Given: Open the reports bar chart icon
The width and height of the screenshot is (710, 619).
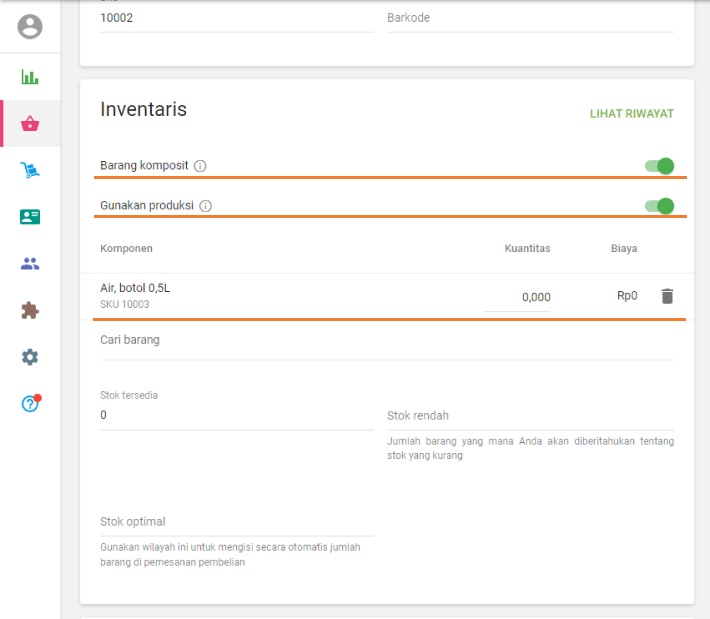Looking at the screenshot, I should coord(30,77).
